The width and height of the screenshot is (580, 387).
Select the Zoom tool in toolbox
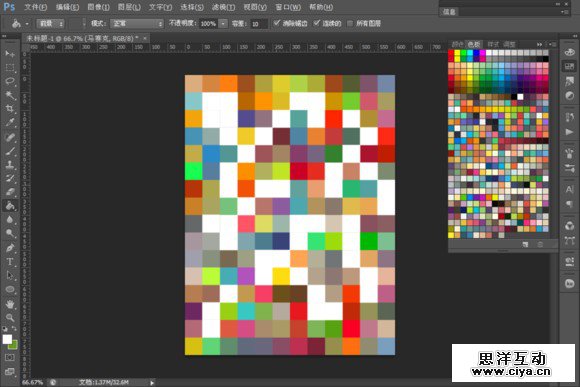(10, 317)
